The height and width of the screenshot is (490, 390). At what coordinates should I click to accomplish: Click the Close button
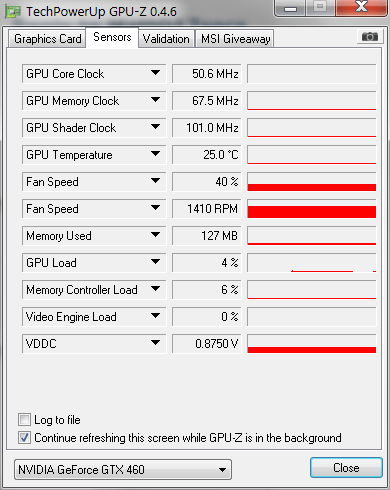click(346, 468)
